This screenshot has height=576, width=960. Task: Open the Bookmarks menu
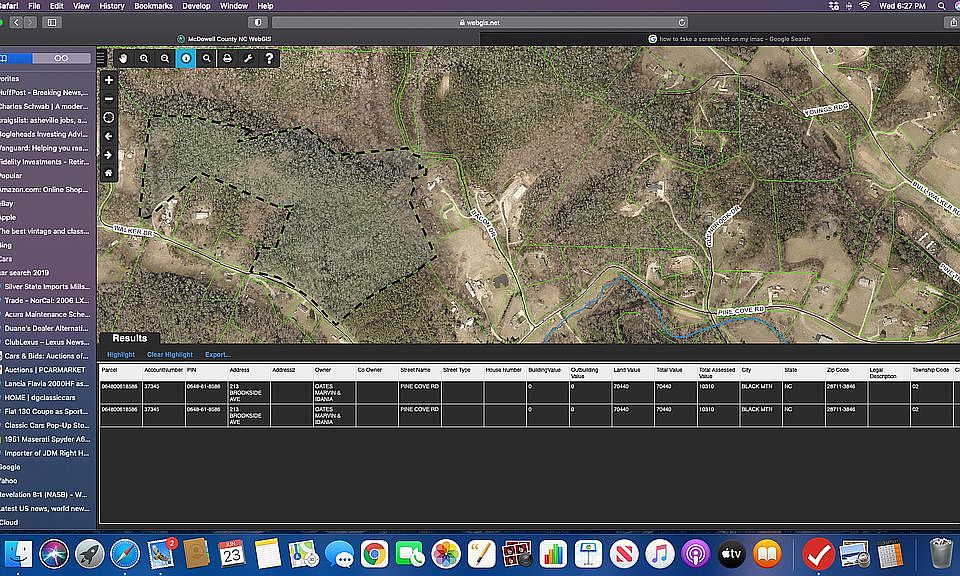[153, 6]
